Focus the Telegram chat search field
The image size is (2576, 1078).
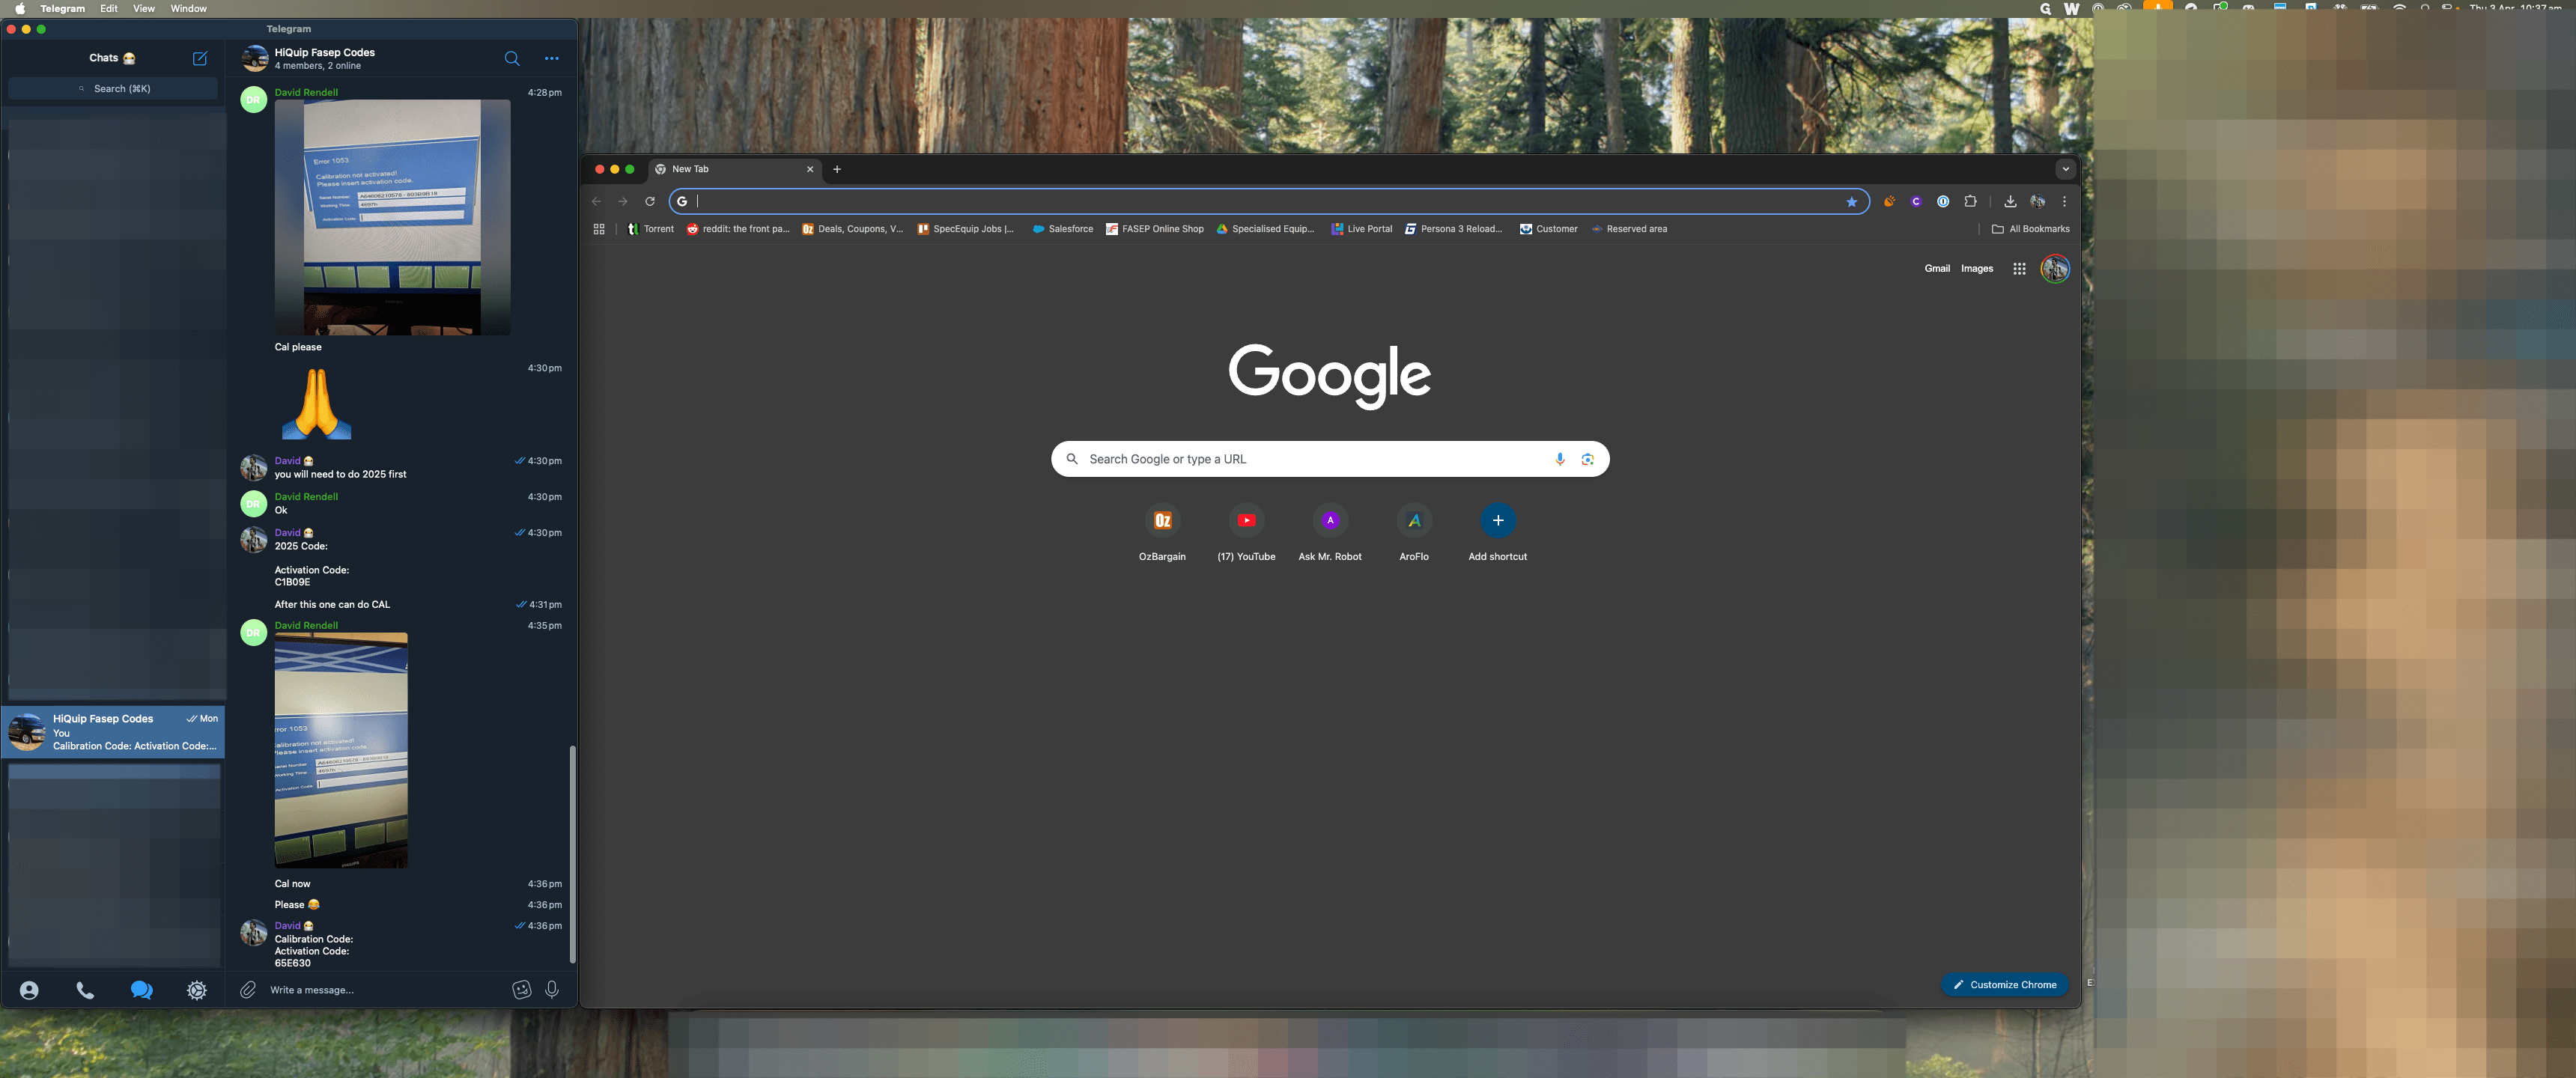click(113, 89)
